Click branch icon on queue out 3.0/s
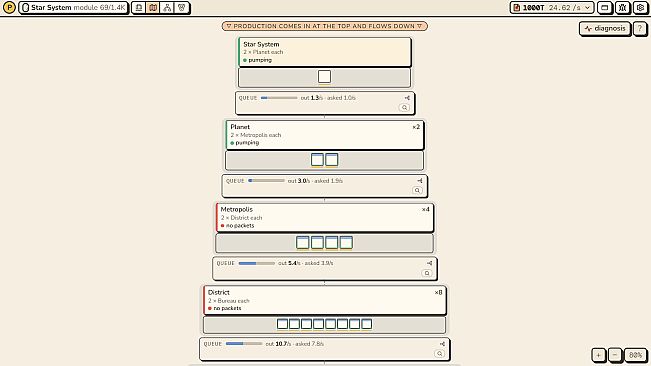The height and width of the screenshot is (366, 651). tap(420, 181)
